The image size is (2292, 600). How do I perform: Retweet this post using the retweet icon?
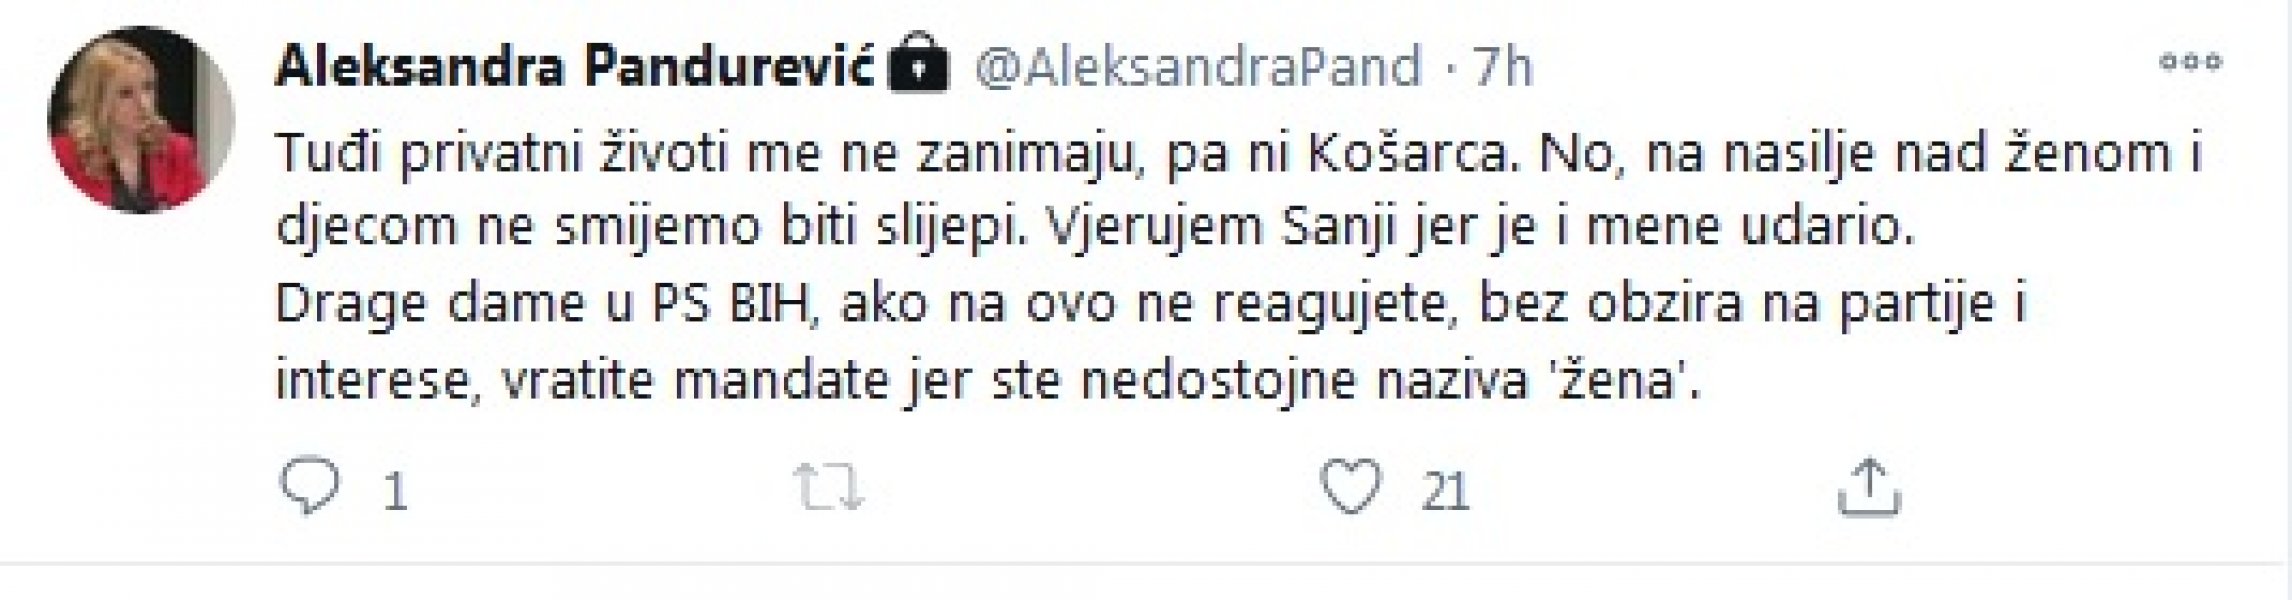coord(828,490)
